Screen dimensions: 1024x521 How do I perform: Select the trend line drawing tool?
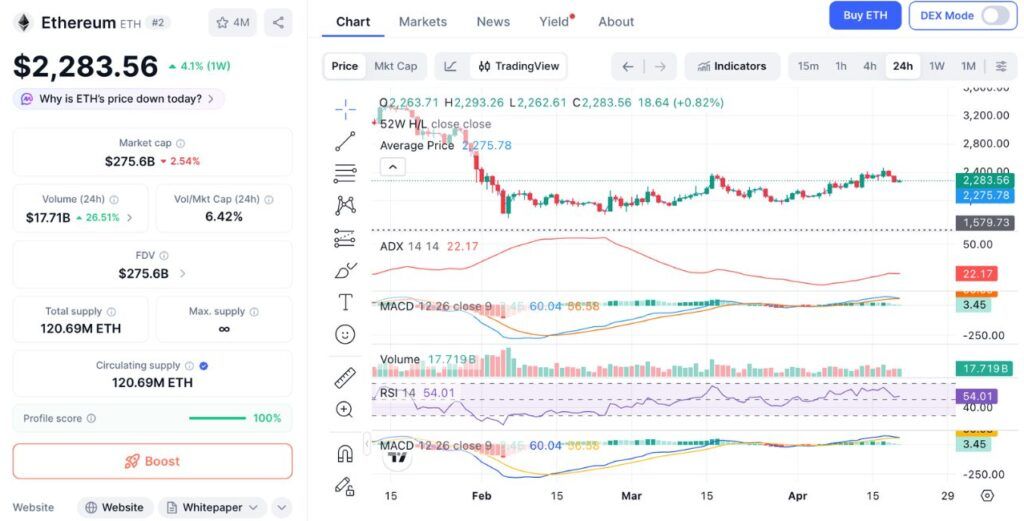tap(345, 141)
